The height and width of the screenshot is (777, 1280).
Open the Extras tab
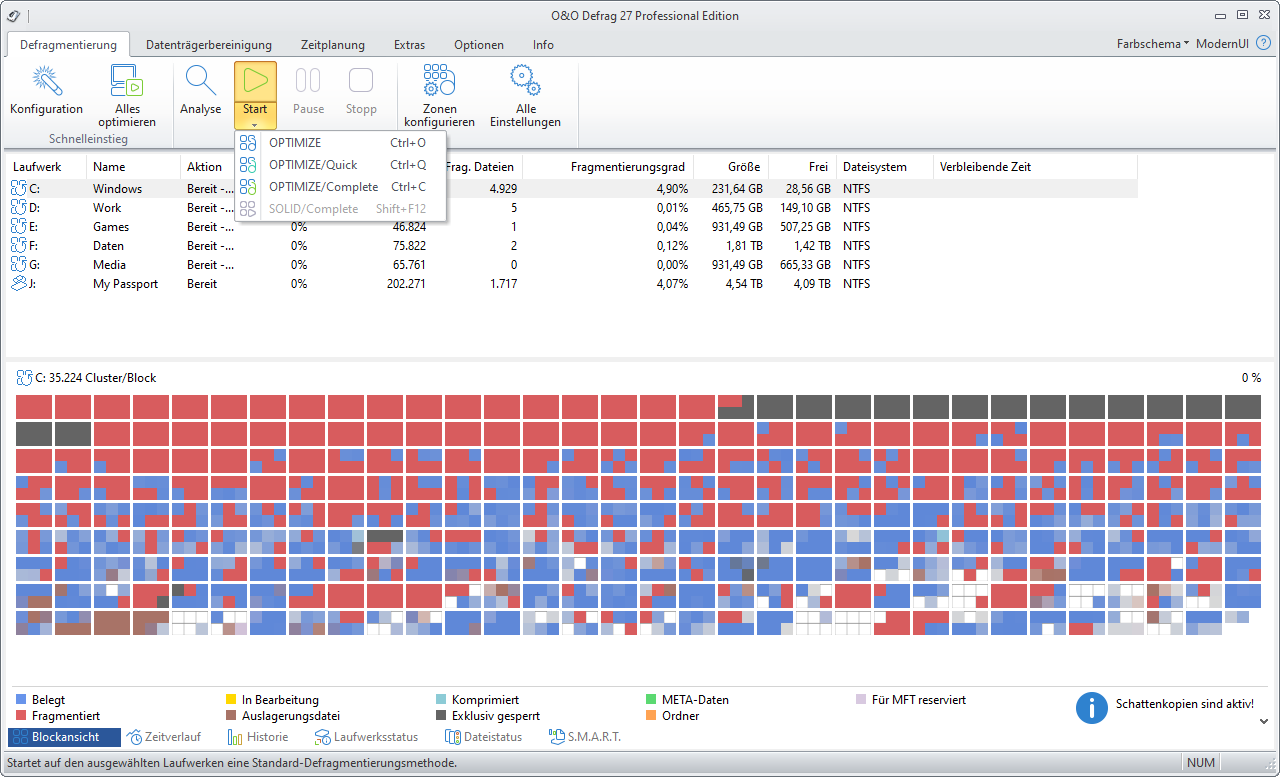409,45
